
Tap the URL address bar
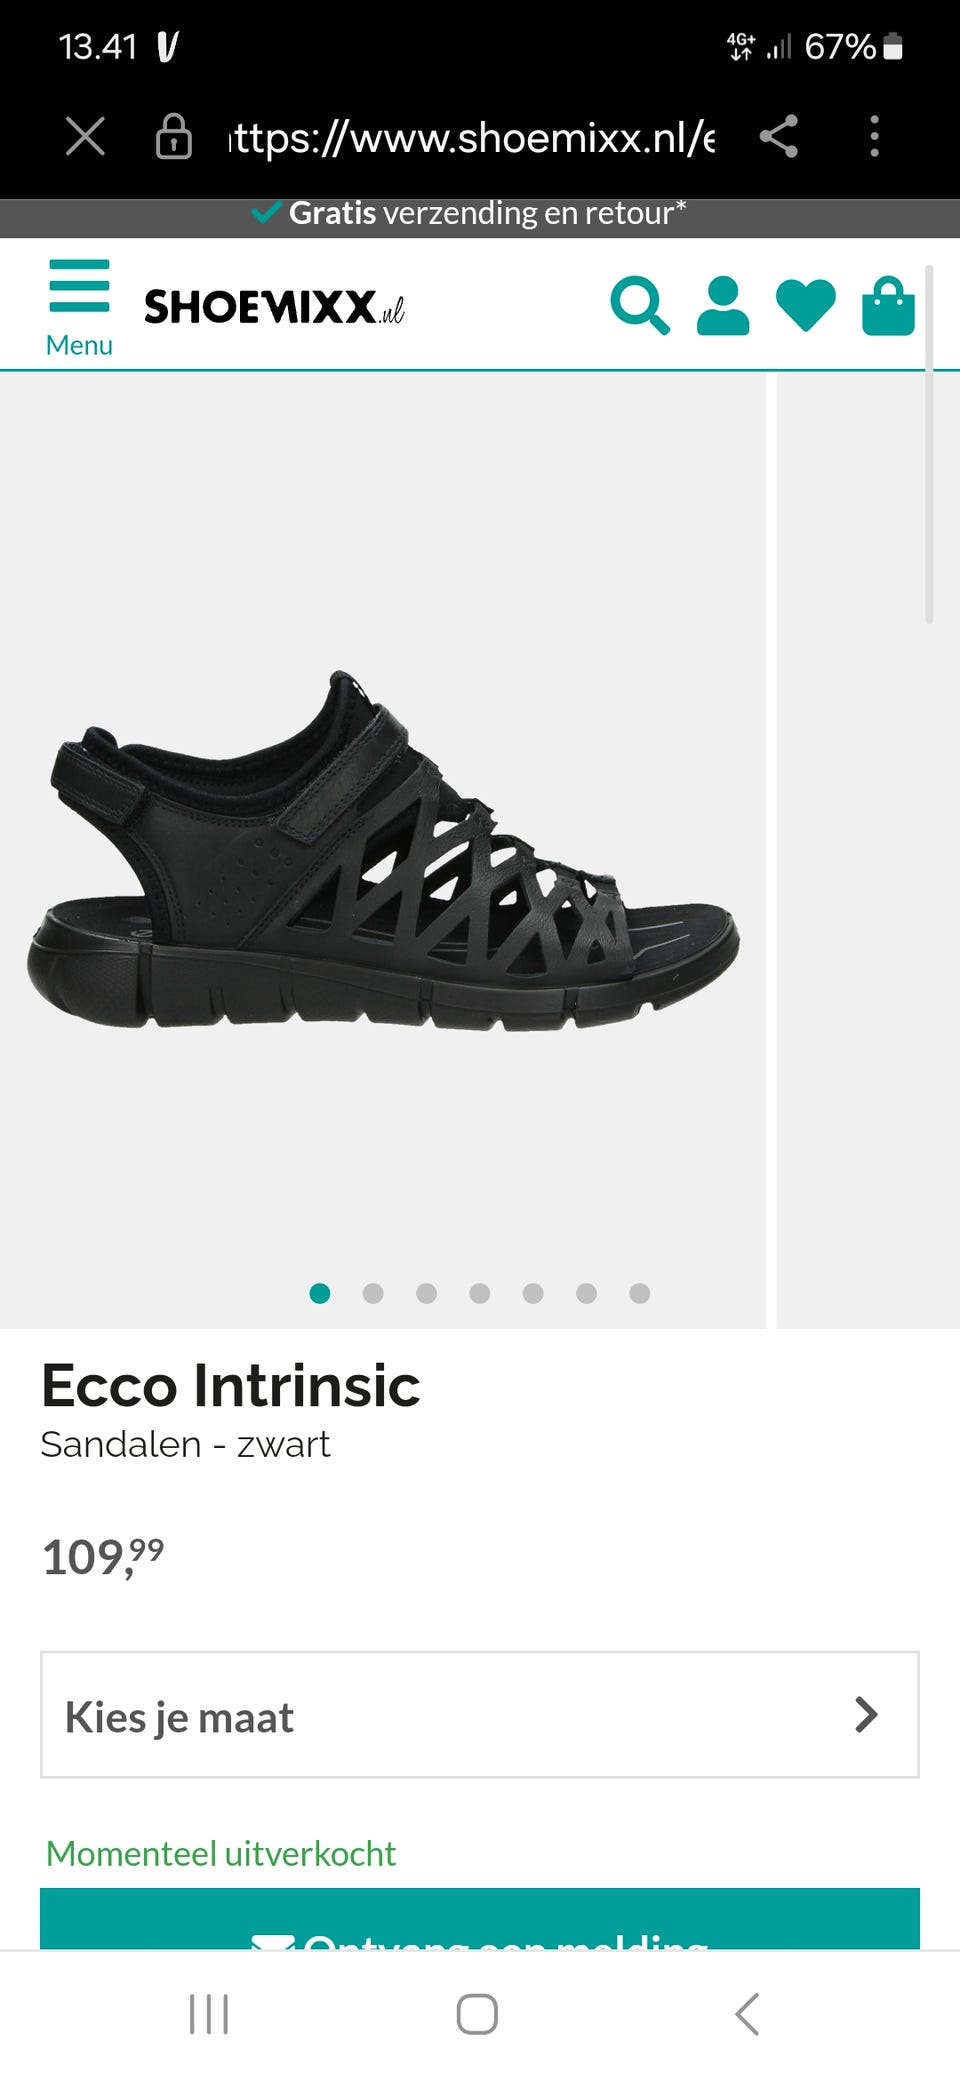point(470,136)
